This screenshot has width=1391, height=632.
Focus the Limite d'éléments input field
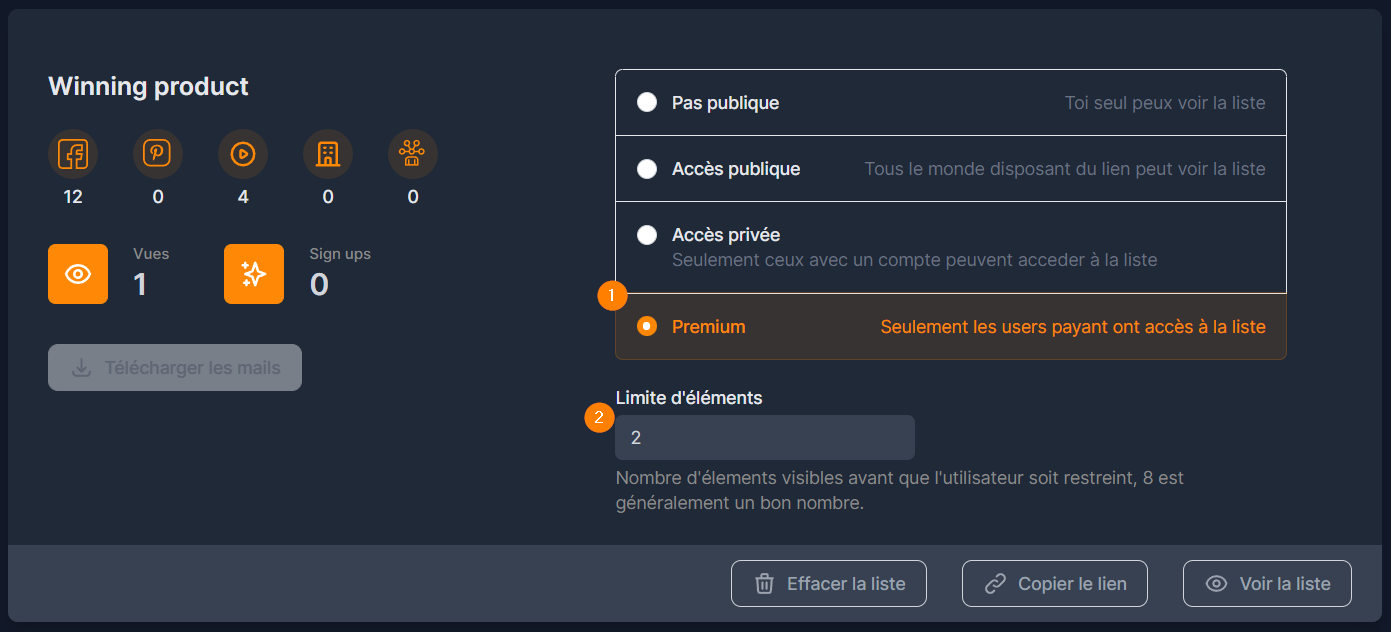(765, 438)
